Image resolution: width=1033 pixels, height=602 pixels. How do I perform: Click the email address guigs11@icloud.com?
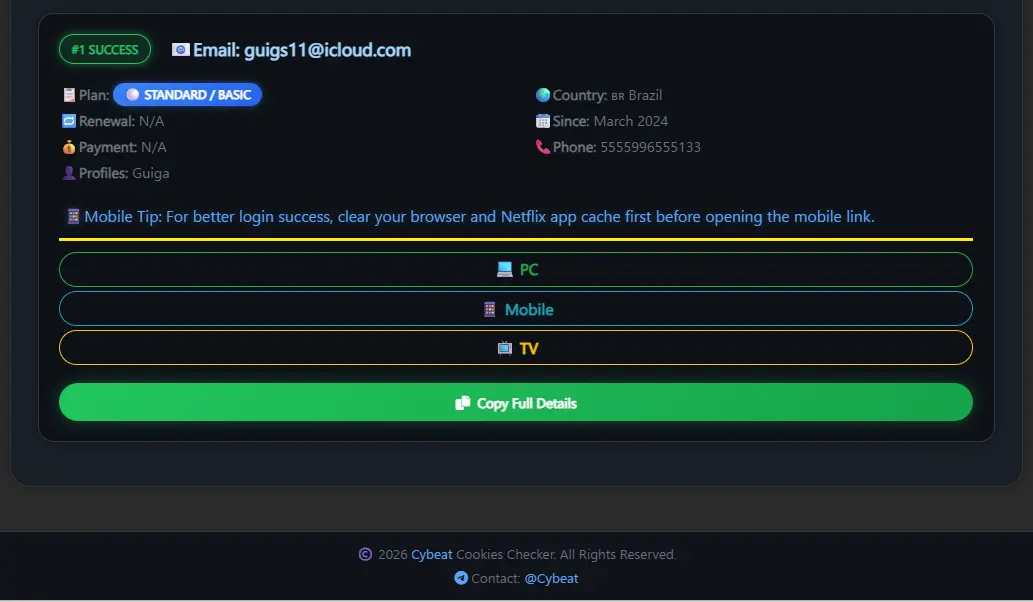tap(327, 50)
